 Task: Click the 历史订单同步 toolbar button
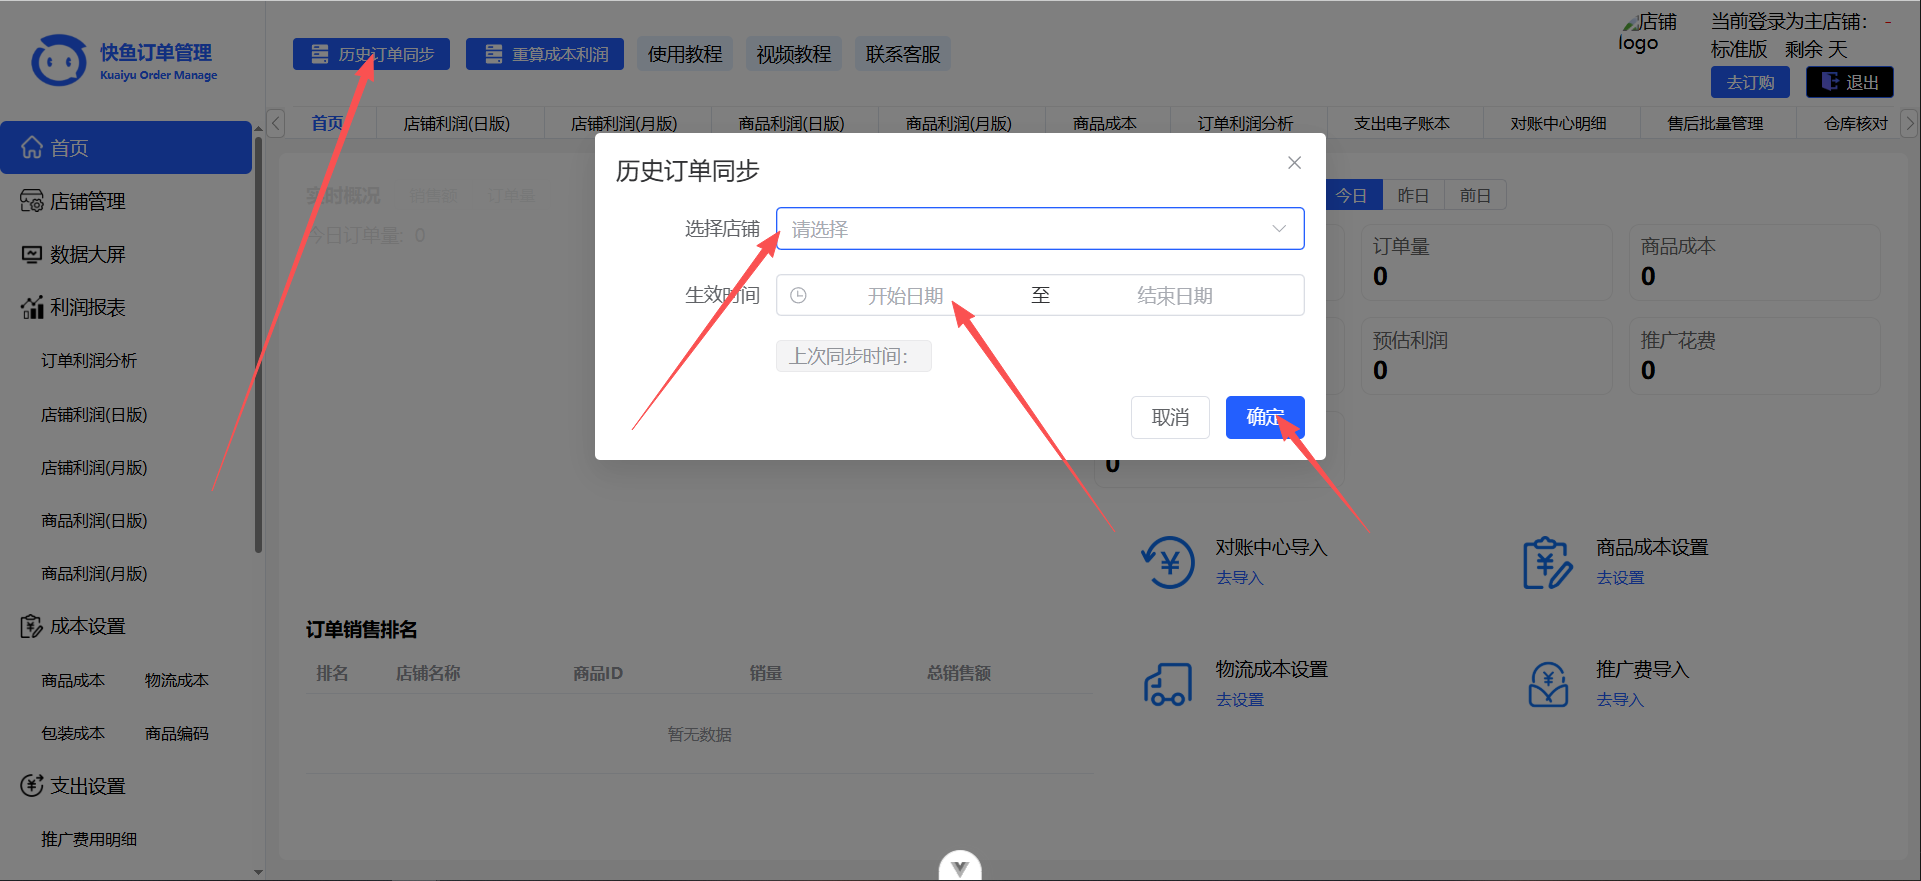pyautogui.click(x=371, y=54)
